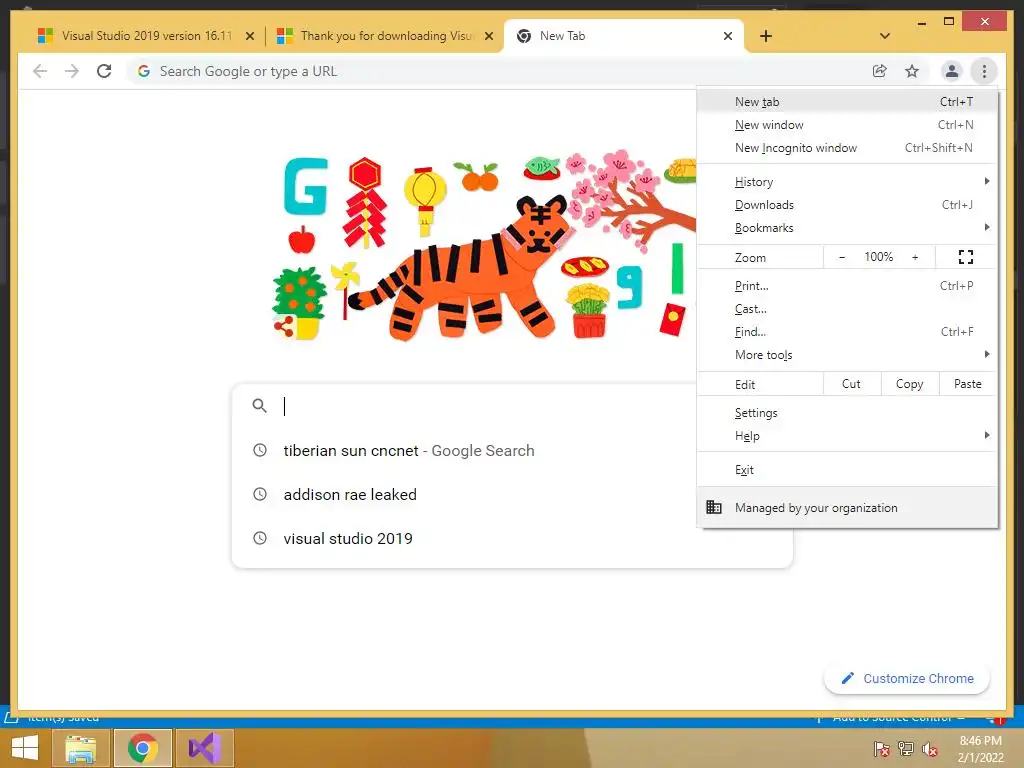Bookmark this tab with the star icon

point(912,71)
